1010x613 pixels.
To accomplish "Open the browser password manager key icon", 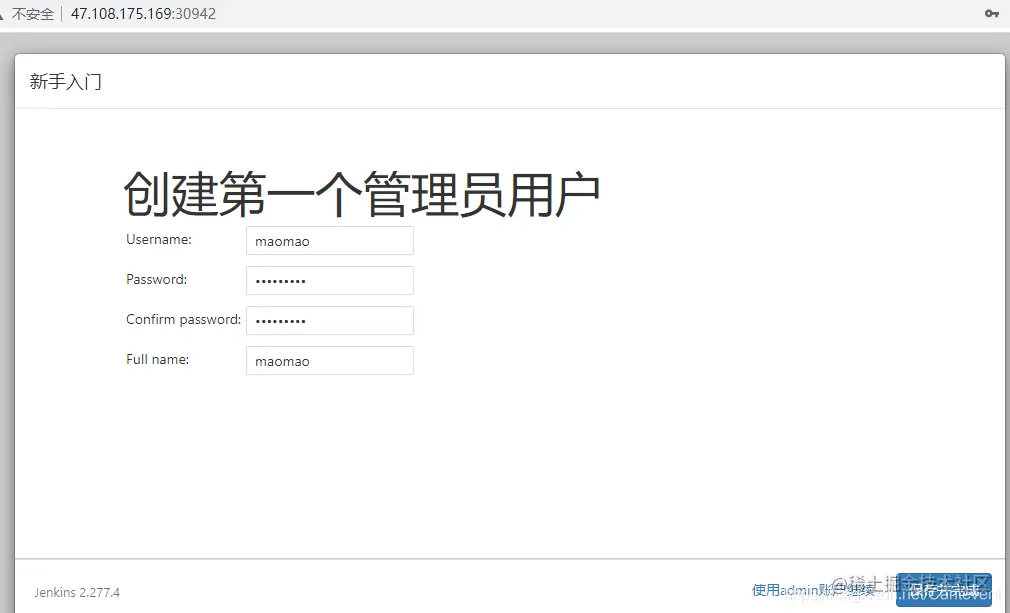I will [991, 14].
